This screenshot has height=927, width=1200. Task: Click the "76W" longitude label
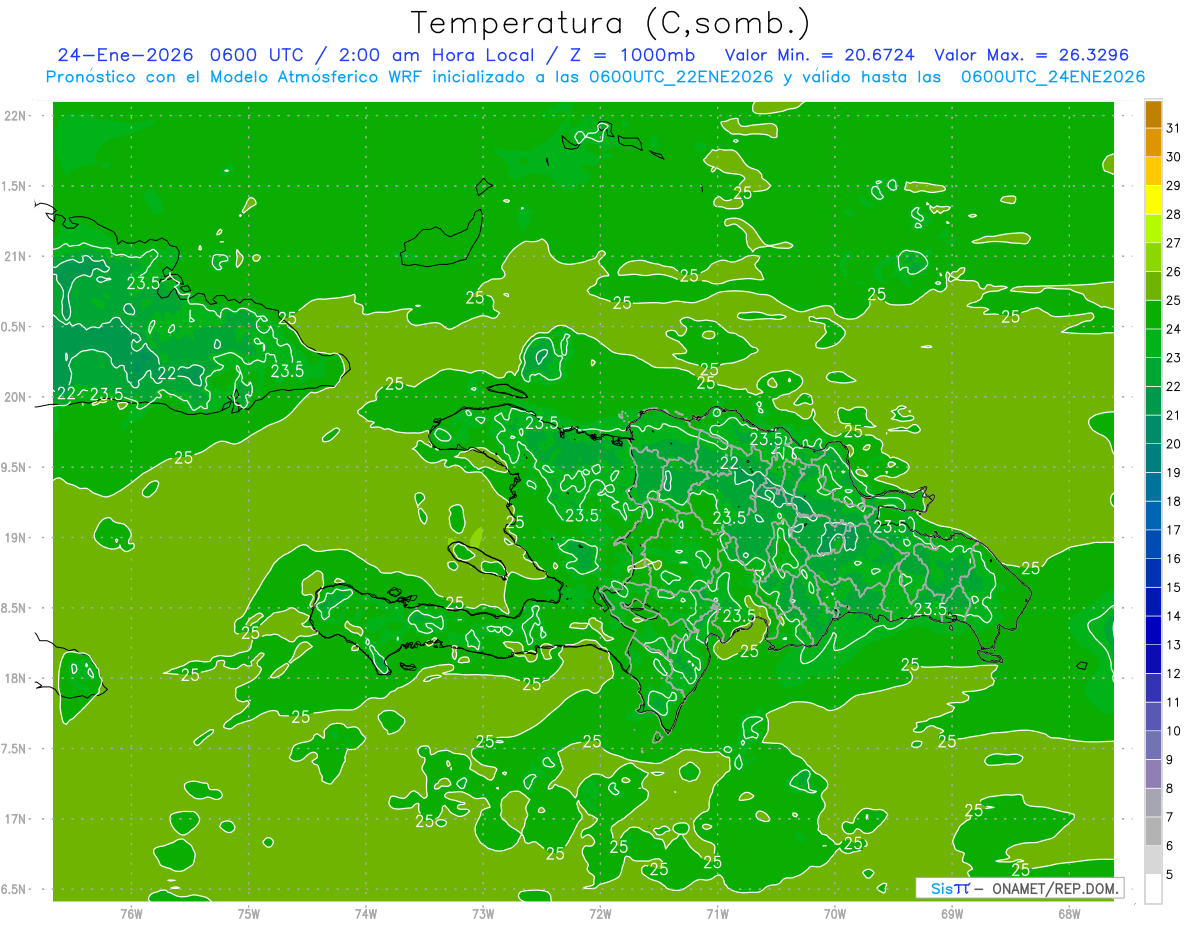[131, 913]
